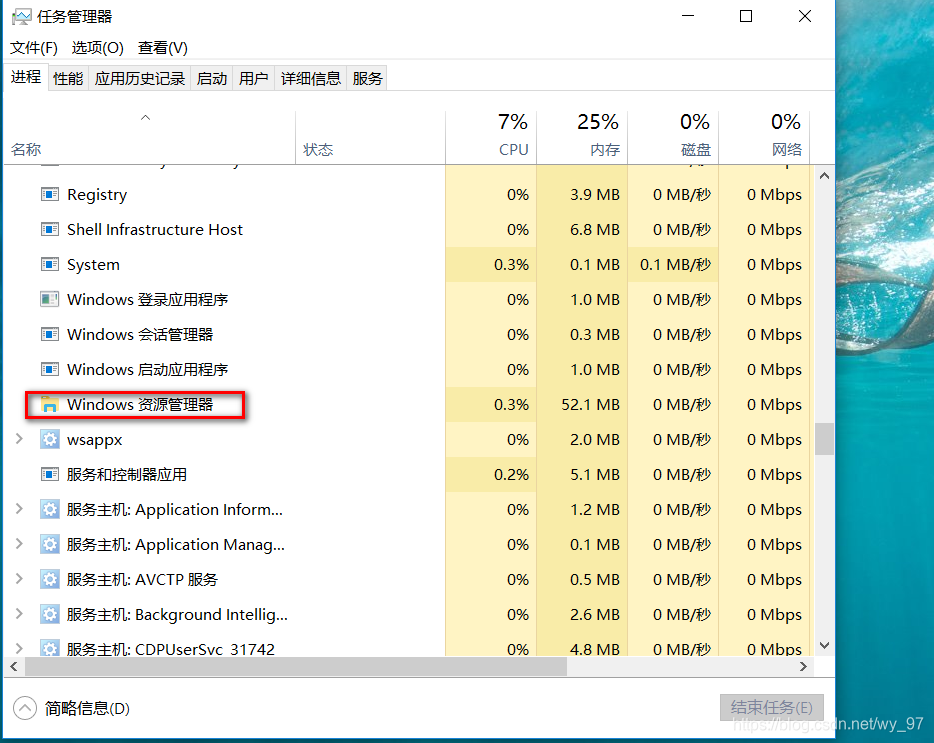Sort by the 网络 column header

coord(764,137)
